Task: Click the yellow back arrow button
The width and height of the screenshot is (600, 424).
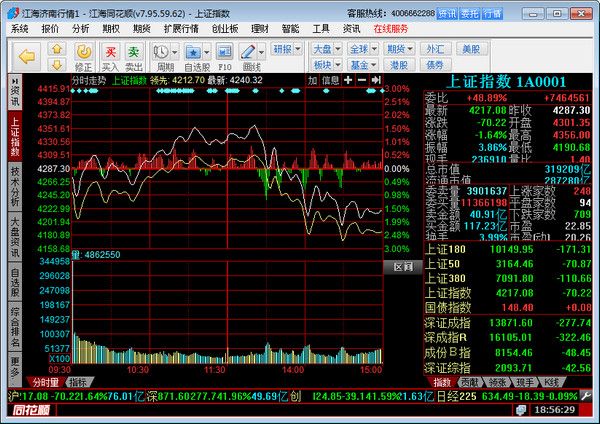Action: click(27, 57)
